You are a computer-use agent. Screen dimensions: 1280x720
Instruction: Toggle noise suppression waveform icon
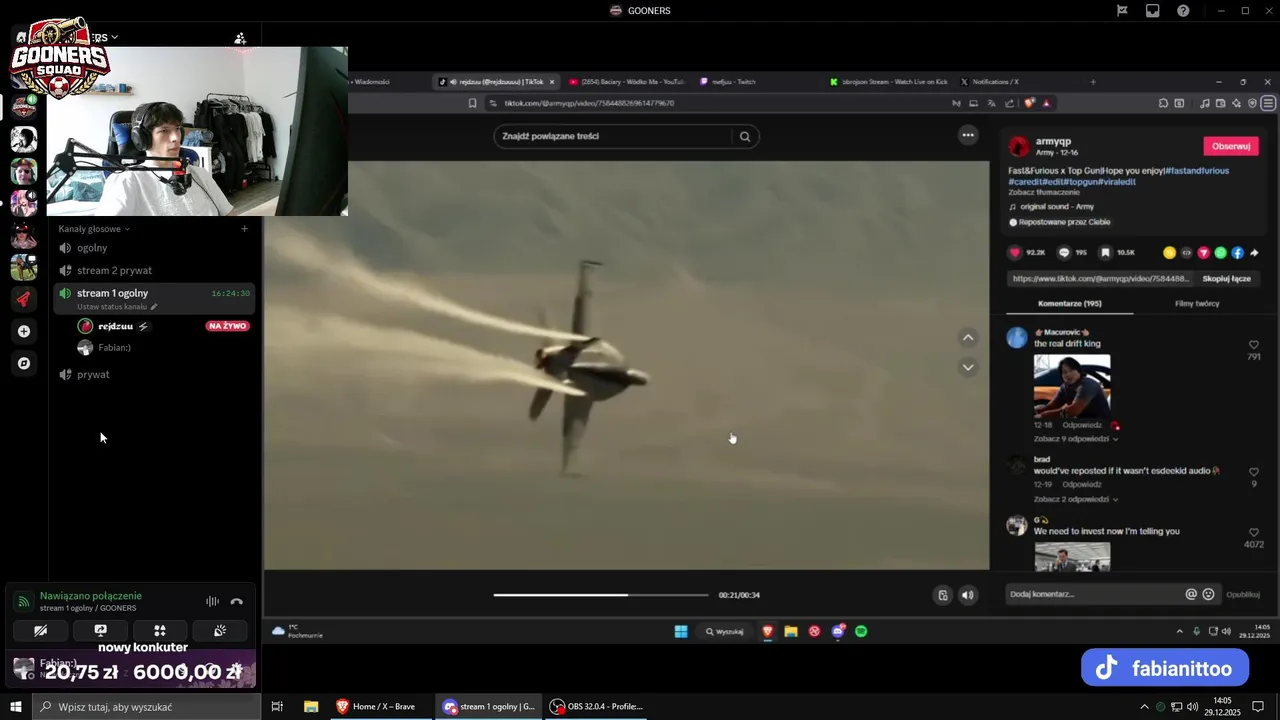click(x=212, y=601)
